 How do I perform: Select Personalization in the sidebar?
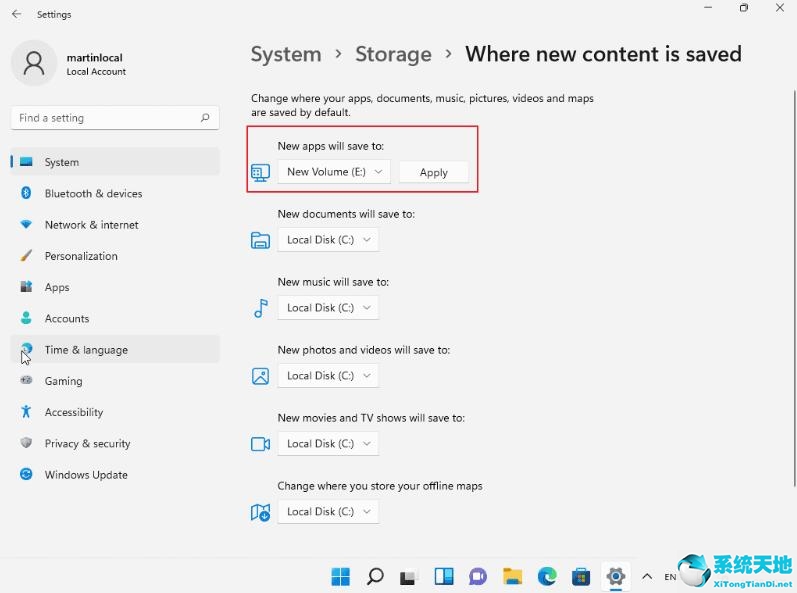(x=115, y=256)
